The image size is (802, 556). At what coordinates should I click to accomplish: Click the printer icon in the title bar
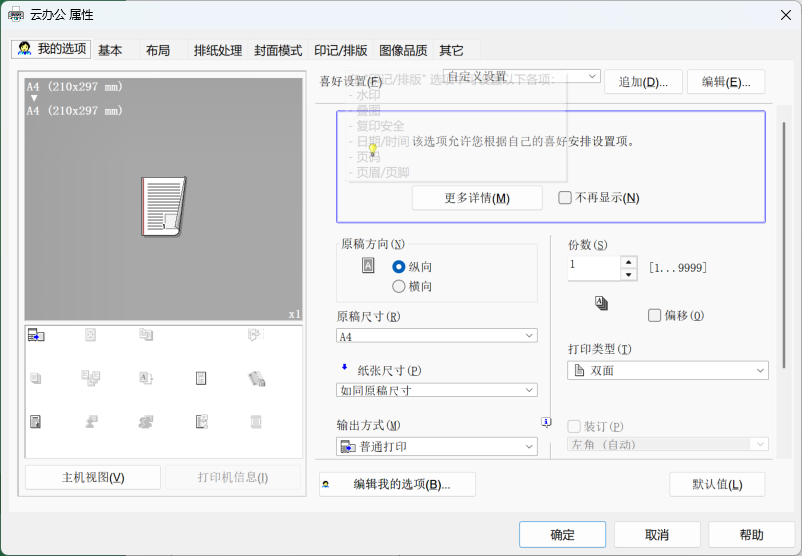[15, 15]
